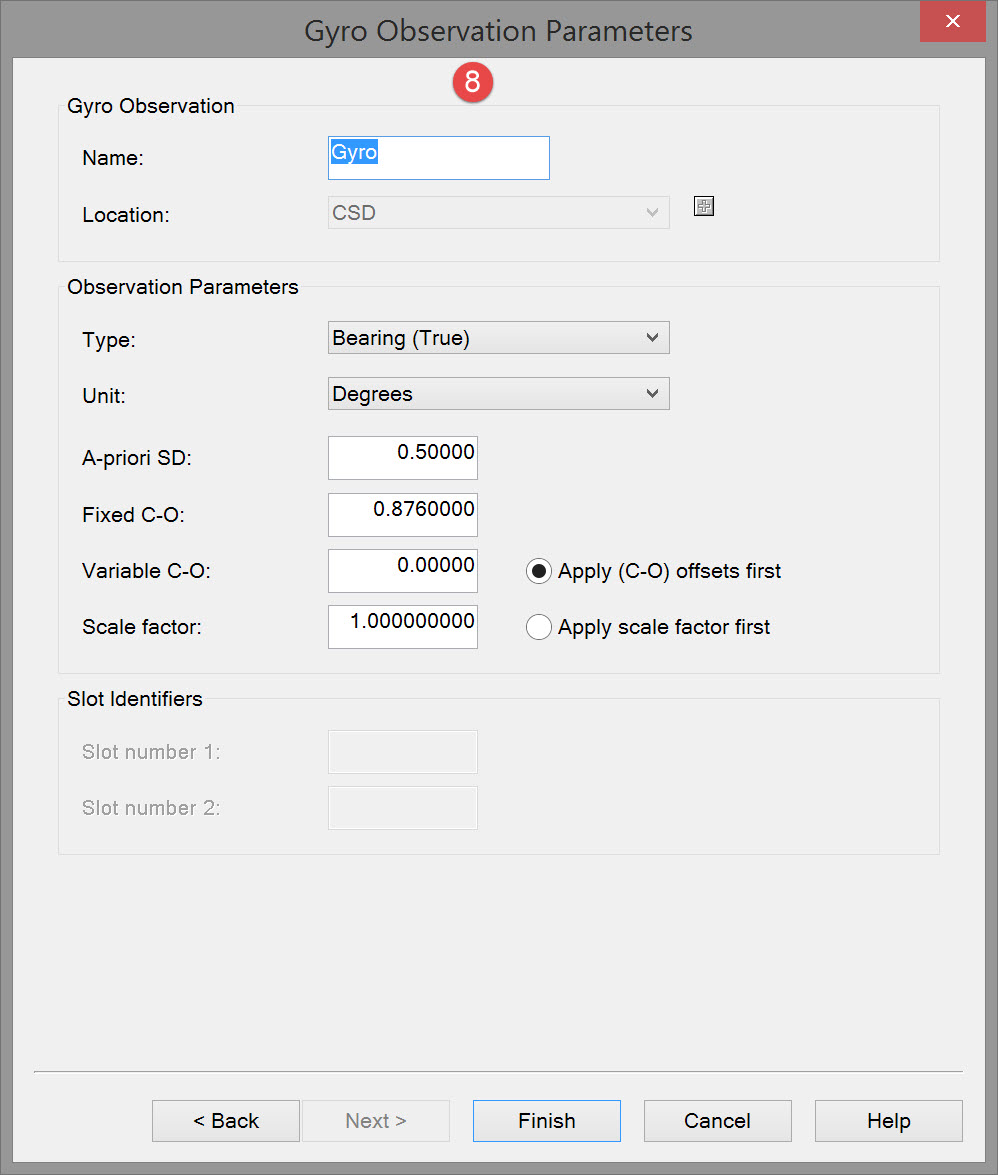998x1175 pixels.
Task: Click the Finish button
Action: coord(546,1121)
